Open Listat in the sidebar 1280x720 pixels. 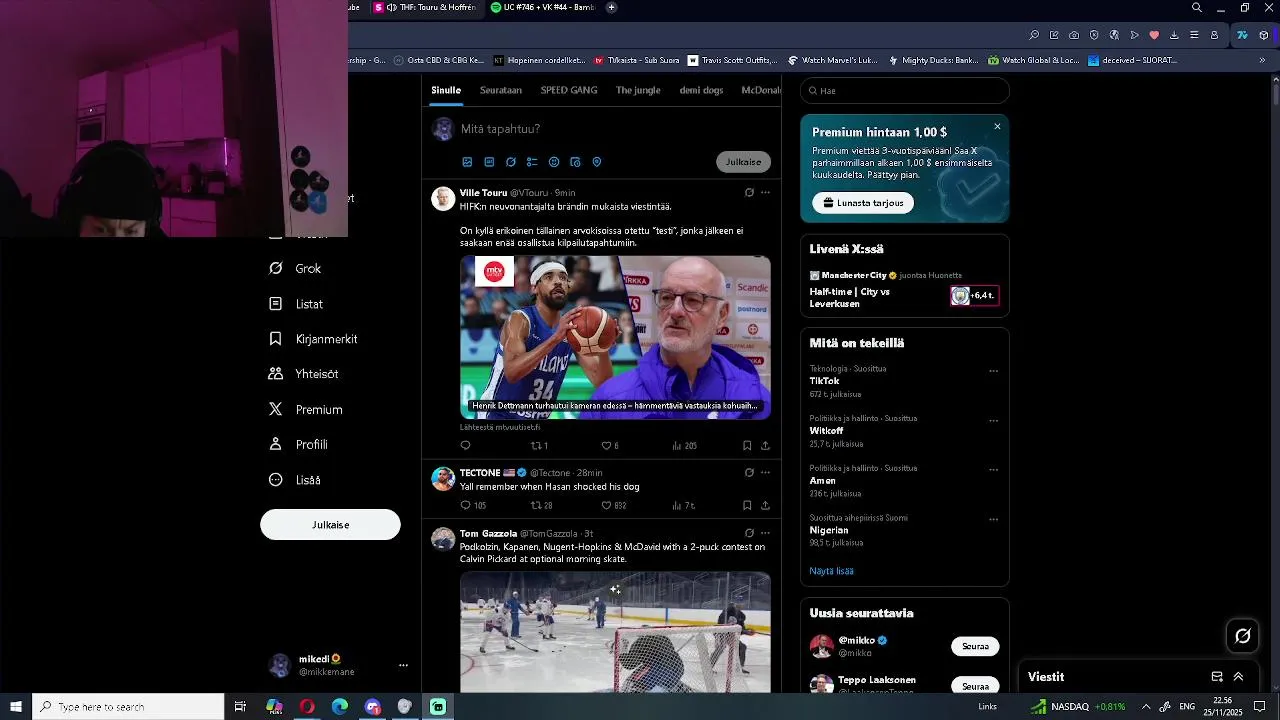click(296, 304)
